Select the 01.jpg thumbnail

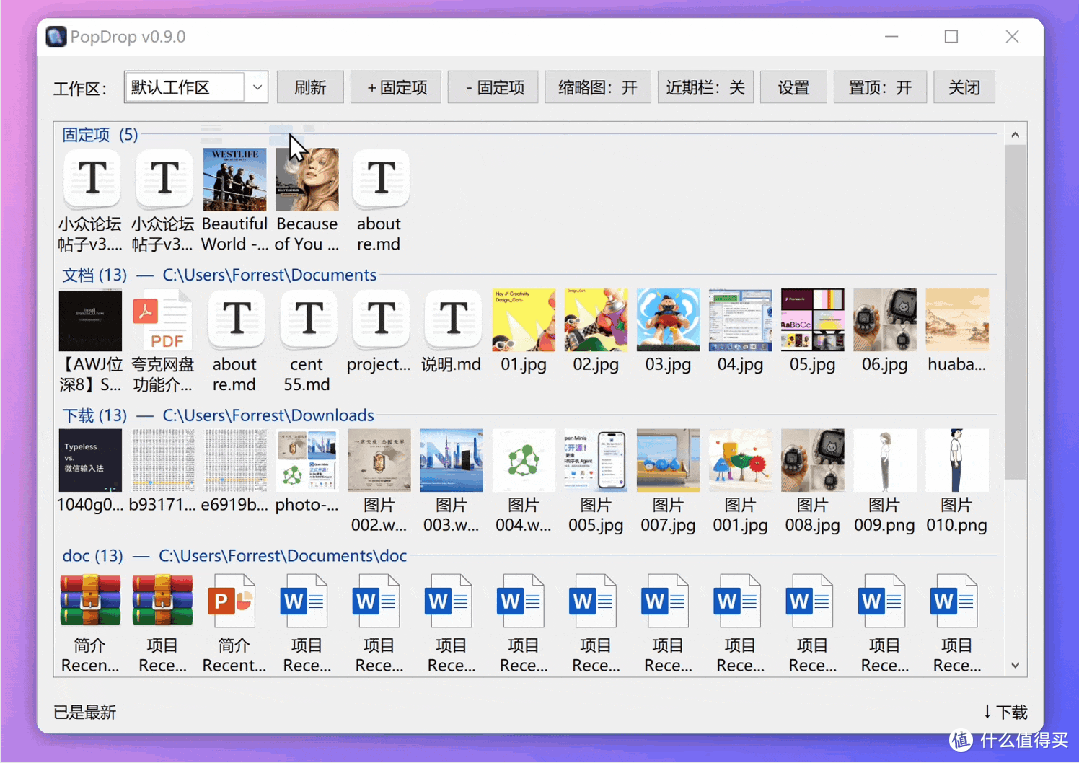524,320
